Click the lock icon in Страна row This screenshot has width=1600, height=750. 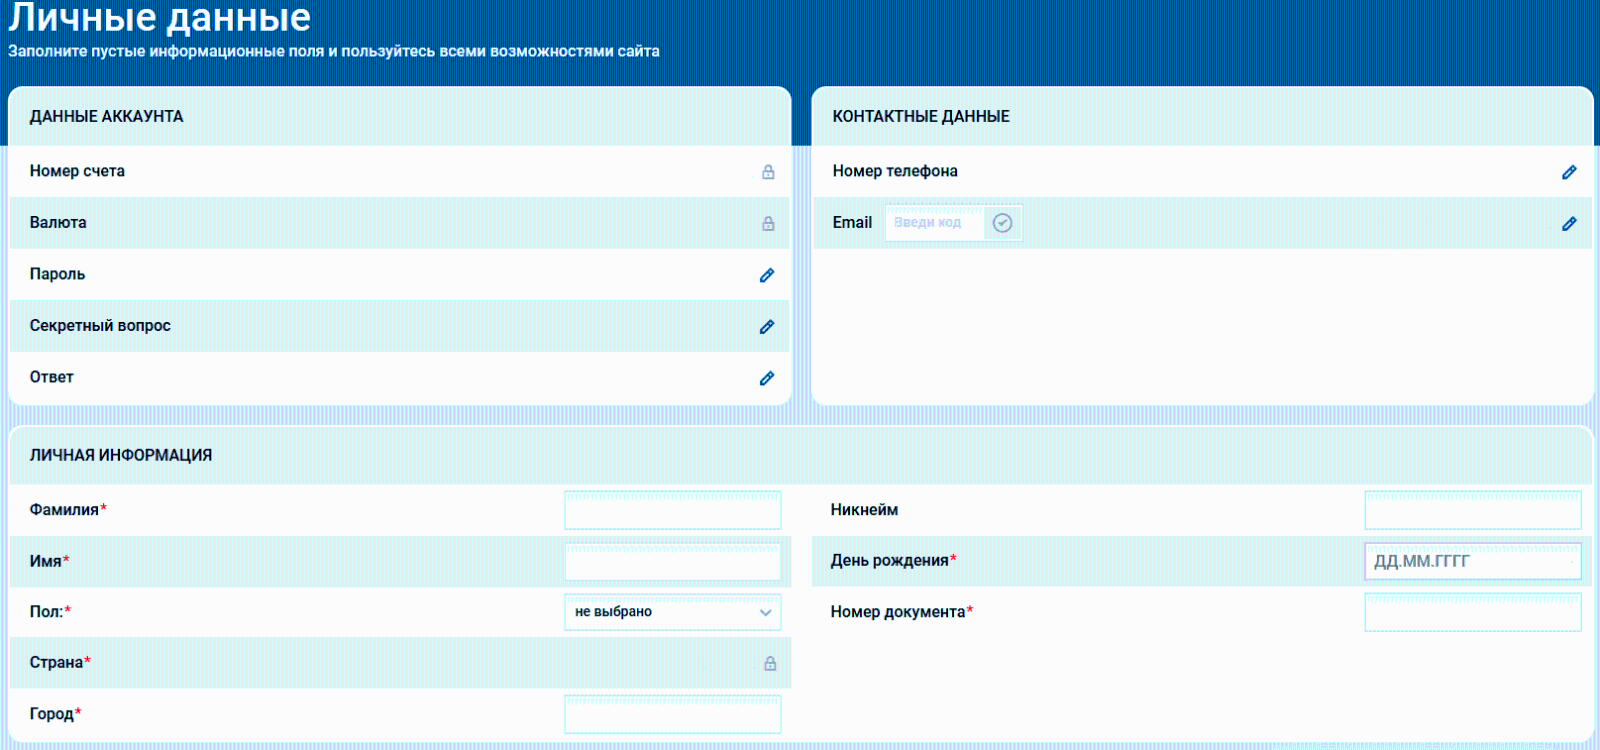[770, 663]
